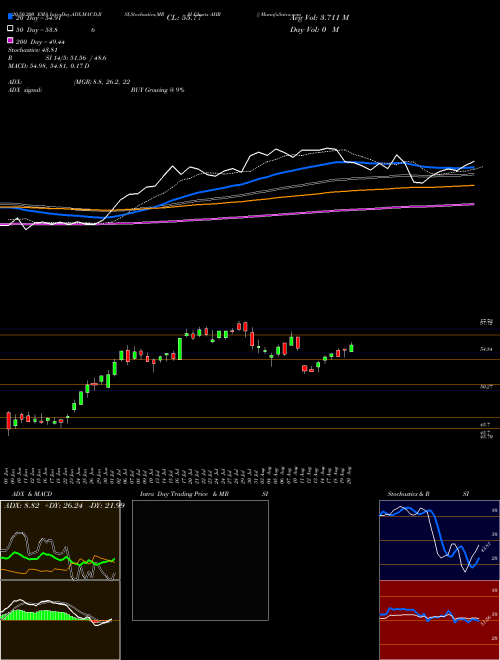500x660 pixels.
Task: Click the Day Vol label
Action: [314, 29]
